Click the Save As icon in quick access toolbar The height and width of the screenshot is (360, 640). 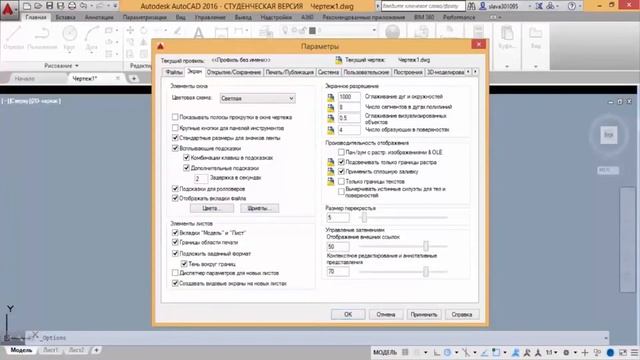click(x=60, y=6)
